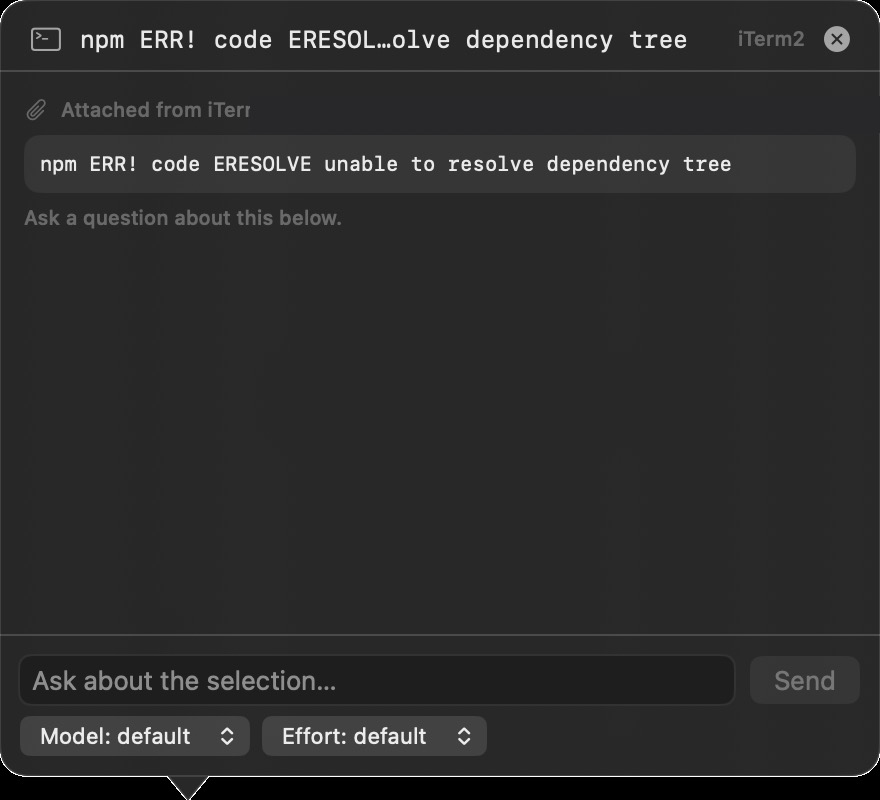Click the paperclip attachment icon
Viewport: 880px width, 800px height.
[x=36, y=110]
